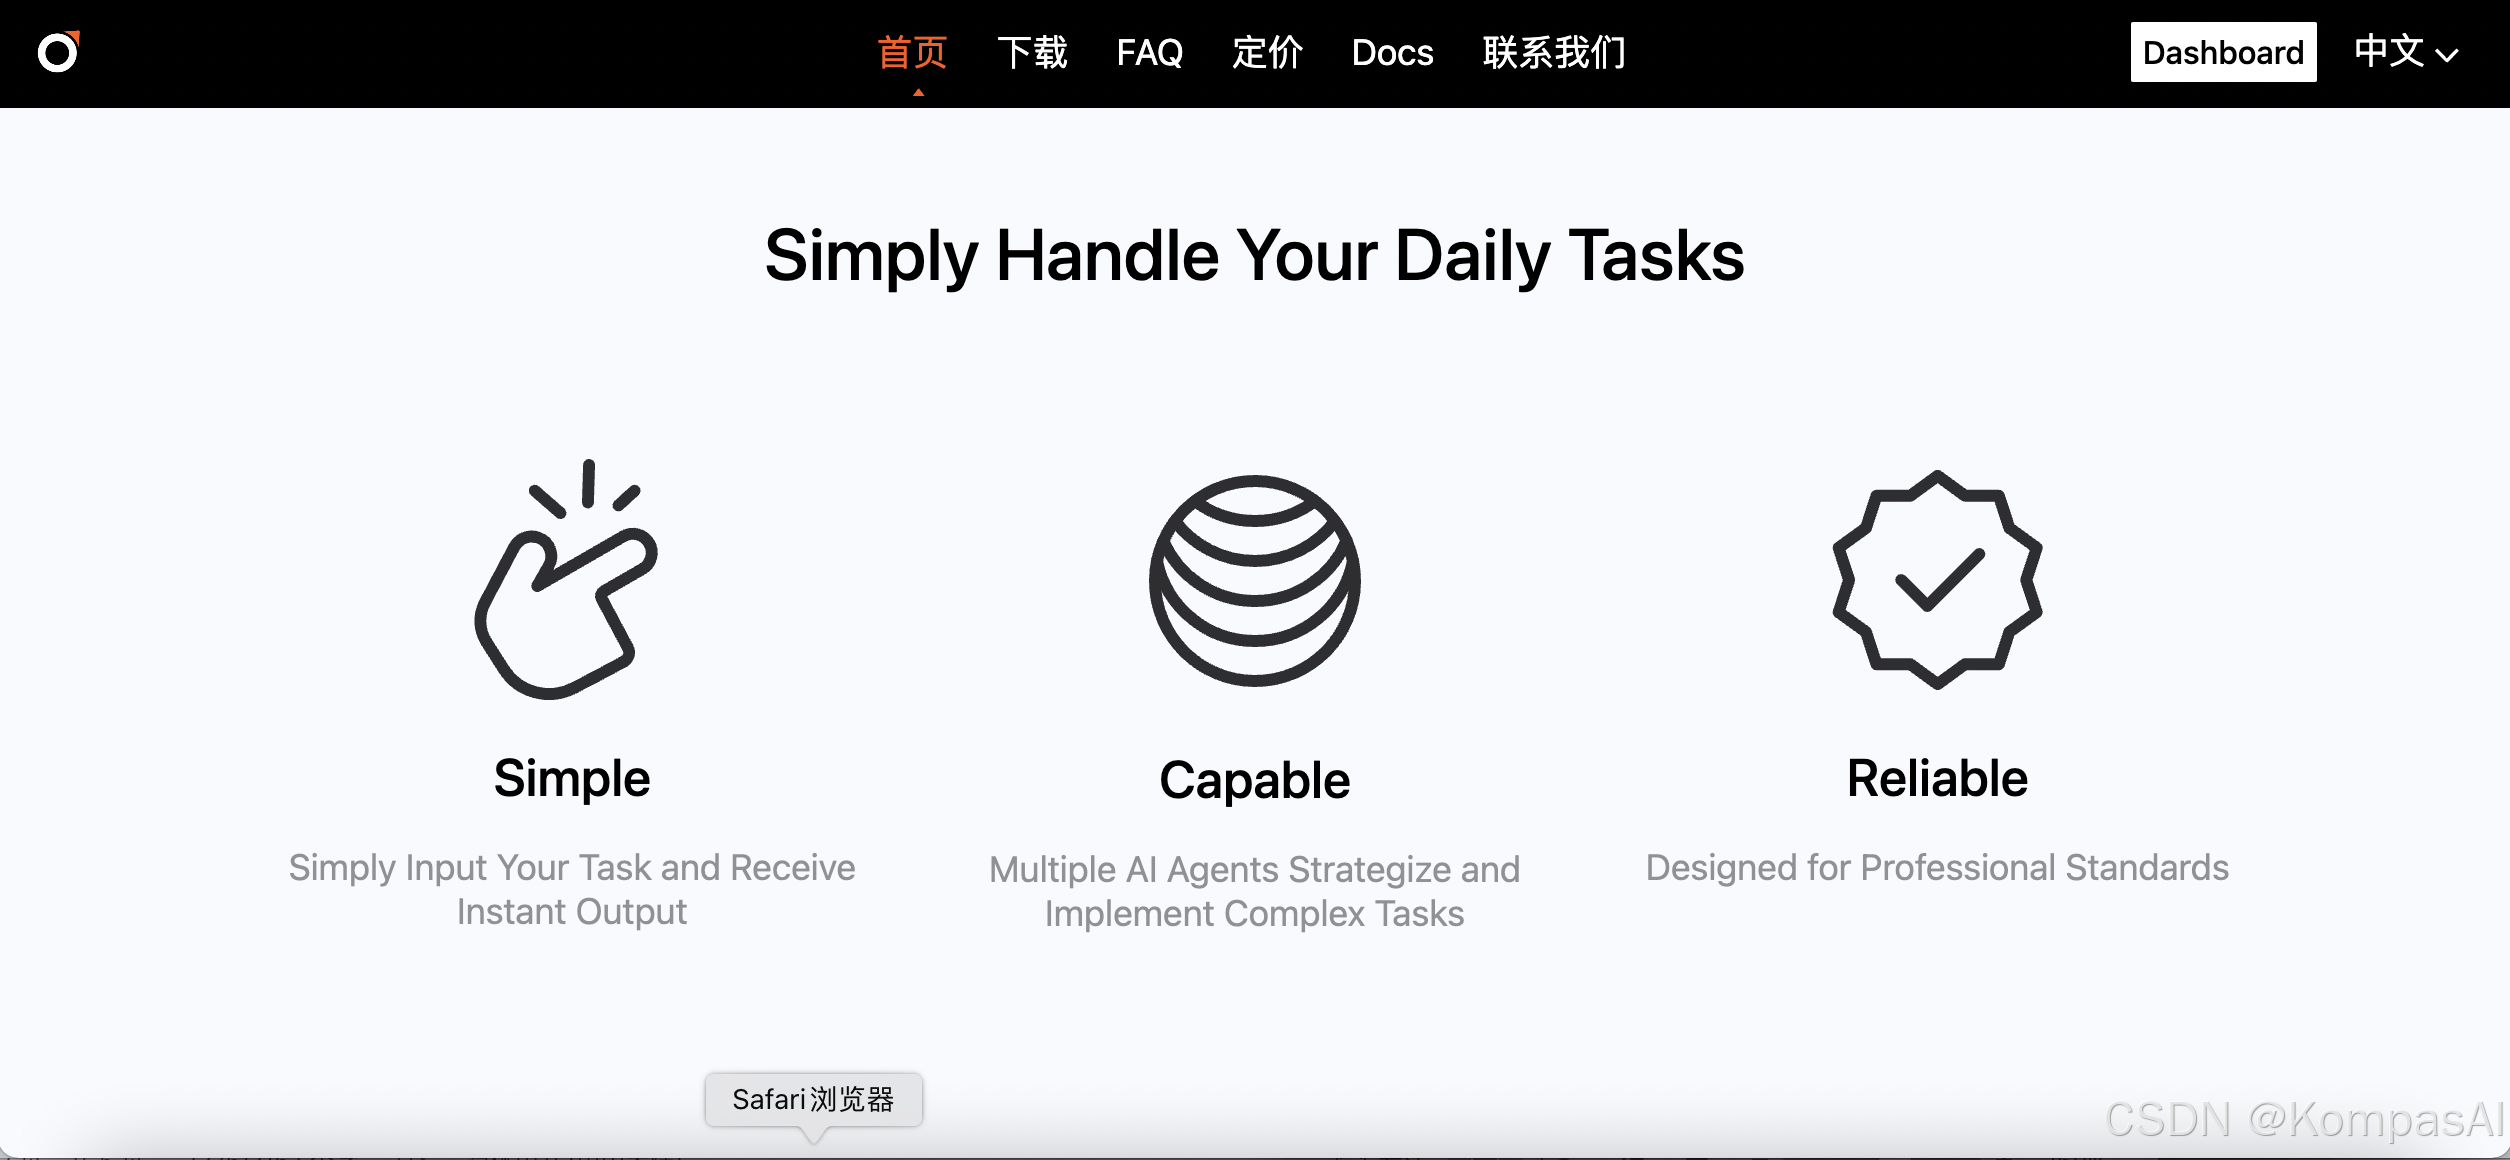Viewport: 2510px width, 1160px height.
Task: Open the Dashboard button
Action: pyautogui.click(x=2223, y=52)
